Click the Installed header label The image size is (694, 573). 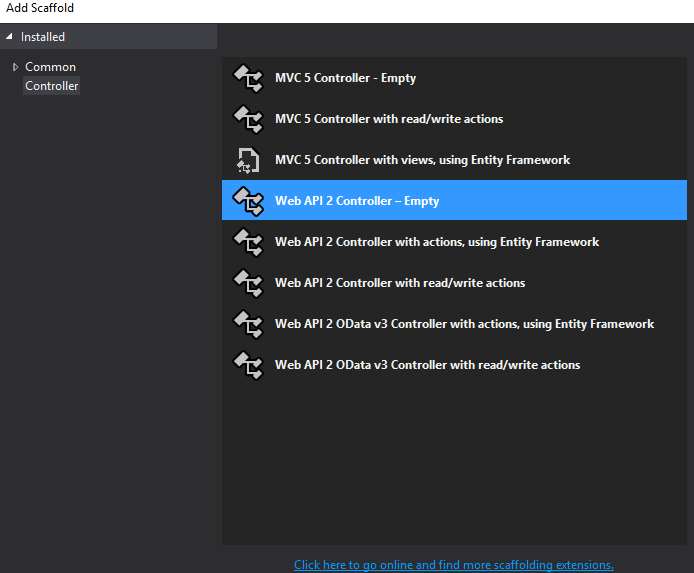(43, 37)
